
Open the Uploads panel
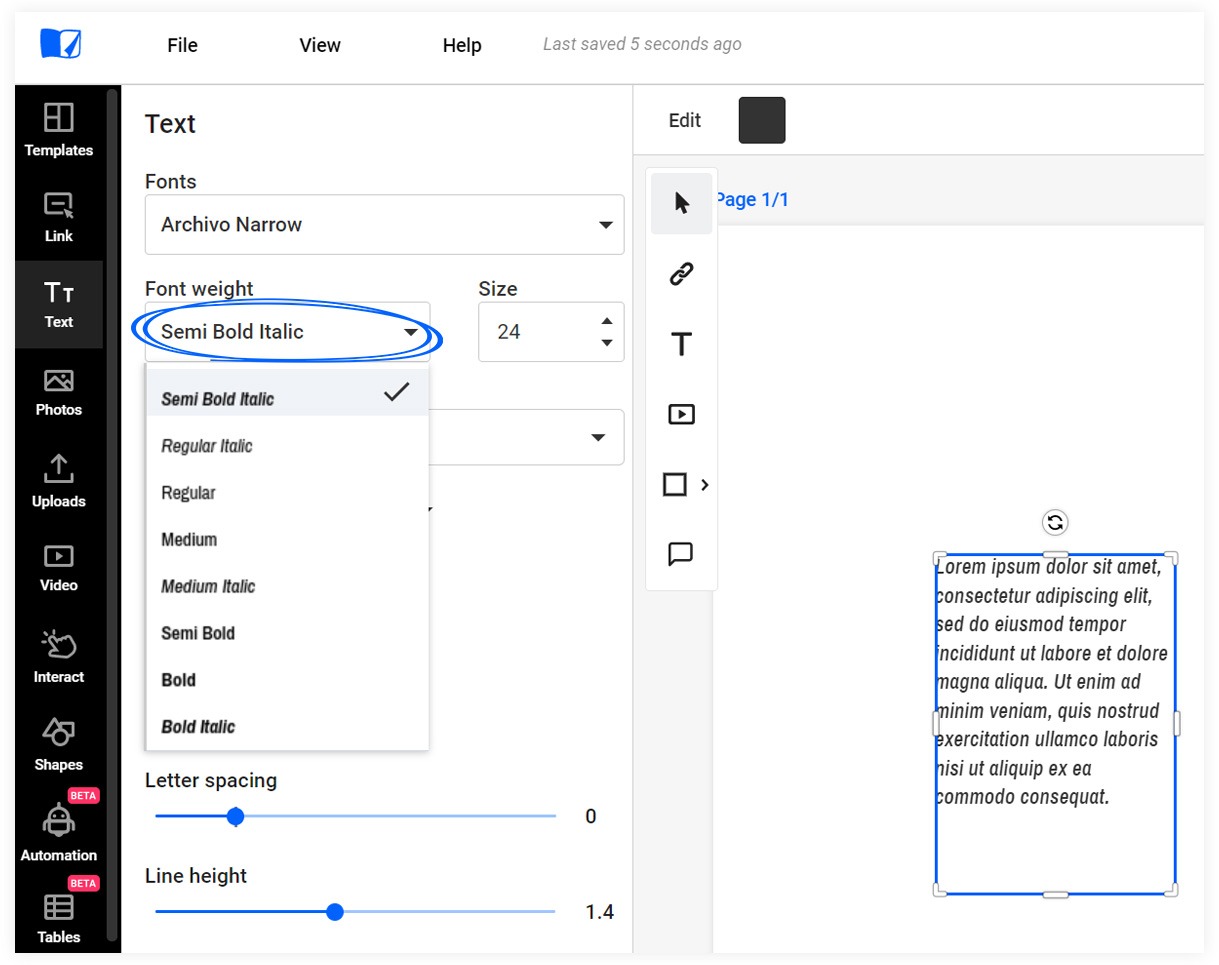point(59,481)
